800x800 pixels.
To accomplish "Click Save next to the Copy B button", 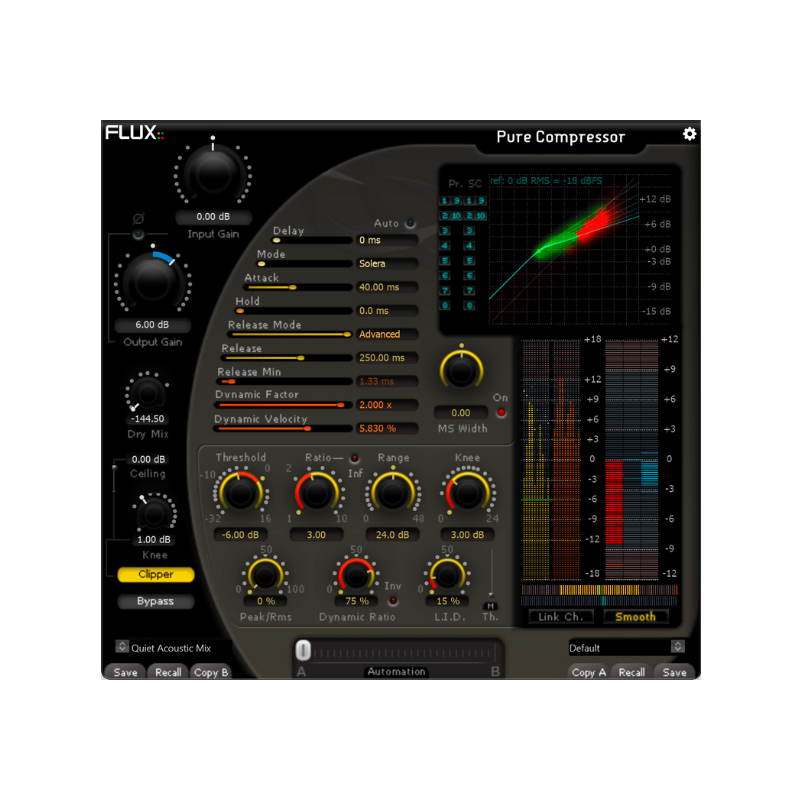I will [126, 672].
